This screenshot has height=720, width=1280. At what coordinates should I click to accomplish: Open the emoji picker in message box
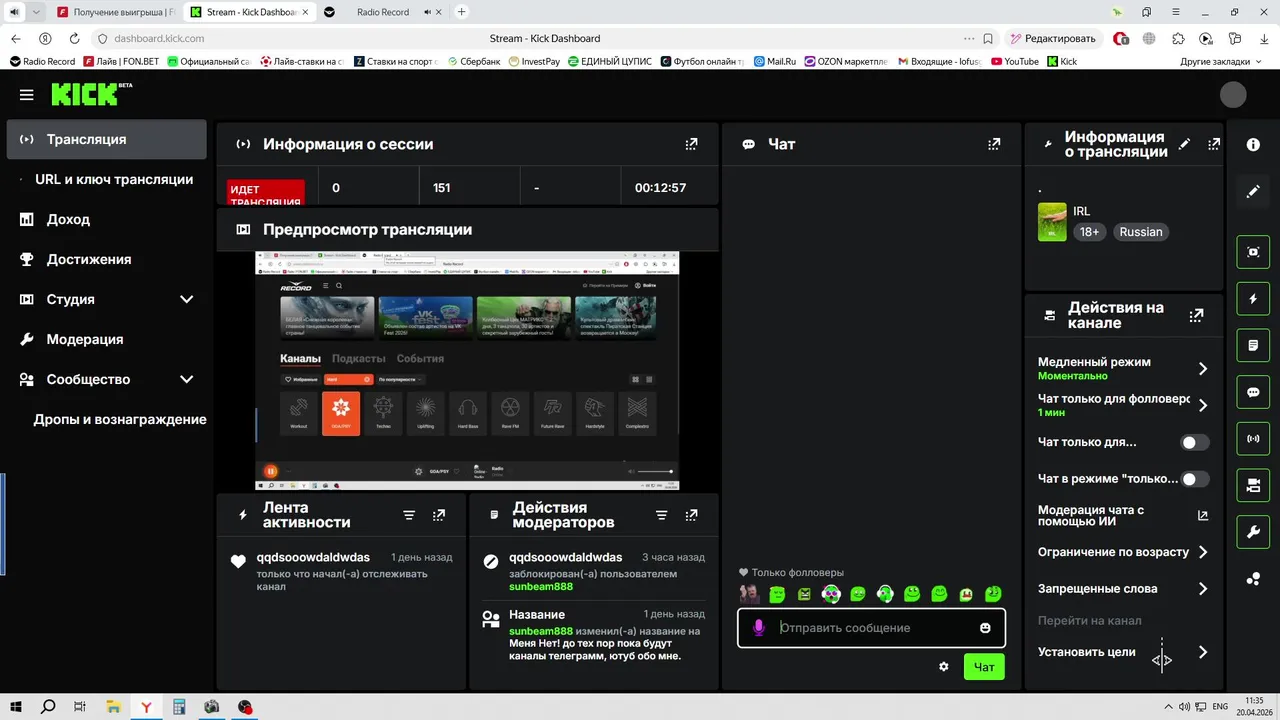(x=985, y=628)
